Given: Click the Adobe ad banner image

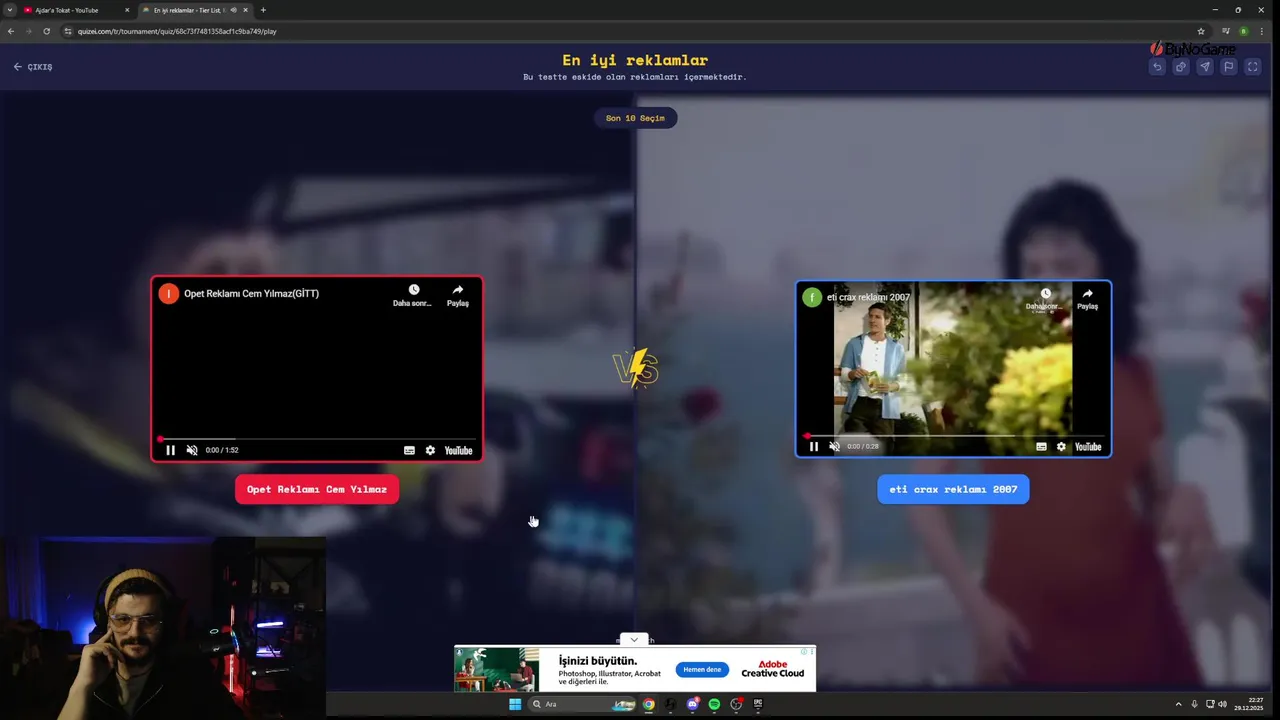Looking at the screenshot, I should point(497,669).
